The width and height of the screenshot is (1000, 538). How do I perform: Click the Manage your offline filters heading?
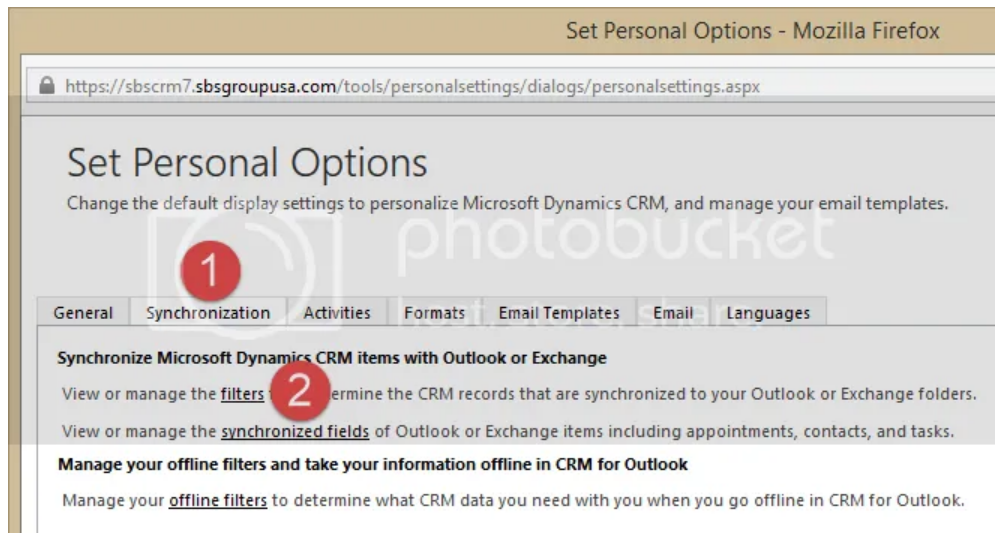372,464
